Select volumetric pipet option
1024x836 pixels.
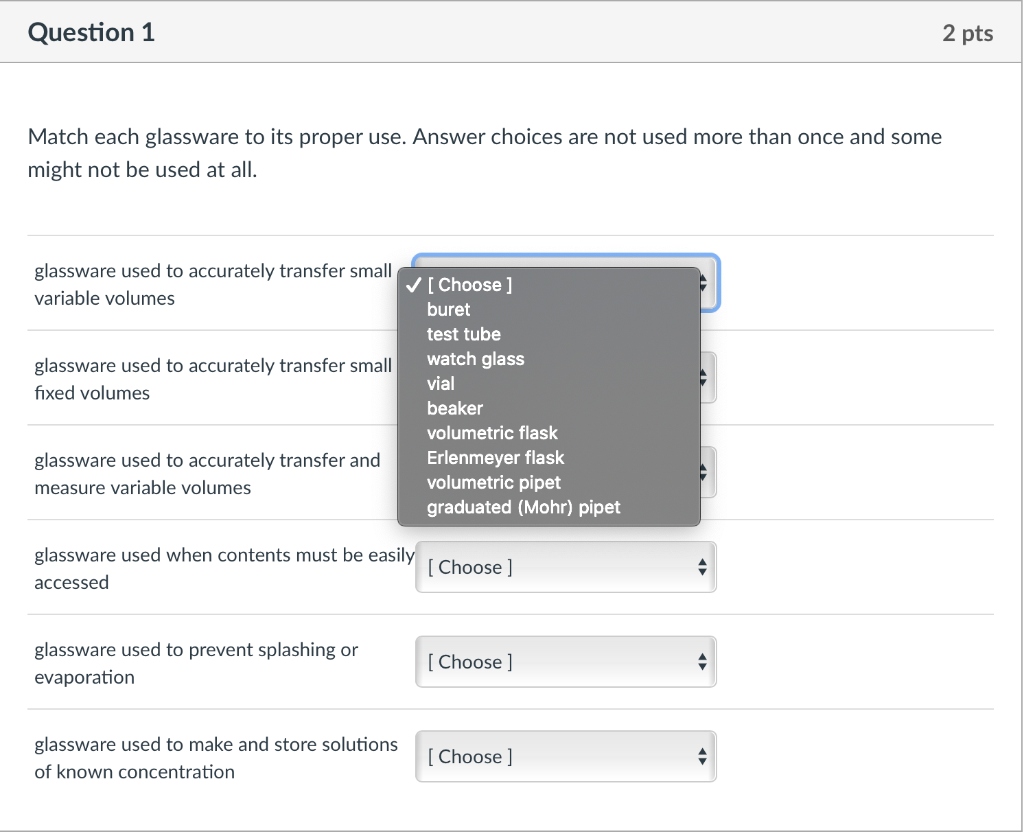549,483
